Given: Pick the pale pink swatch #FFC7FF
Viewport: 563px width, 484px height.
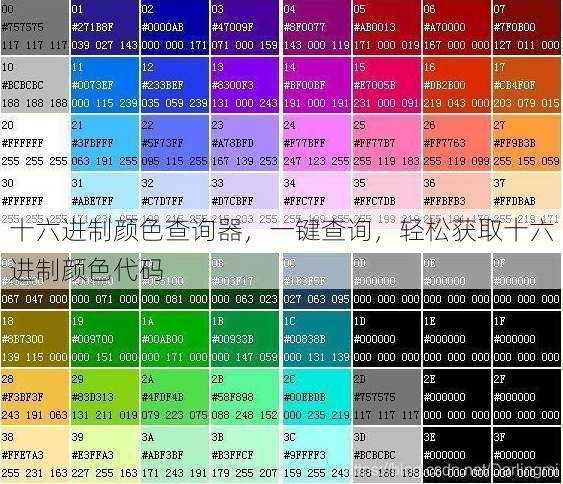Looking at the screenshot, I should pos(316,200).
